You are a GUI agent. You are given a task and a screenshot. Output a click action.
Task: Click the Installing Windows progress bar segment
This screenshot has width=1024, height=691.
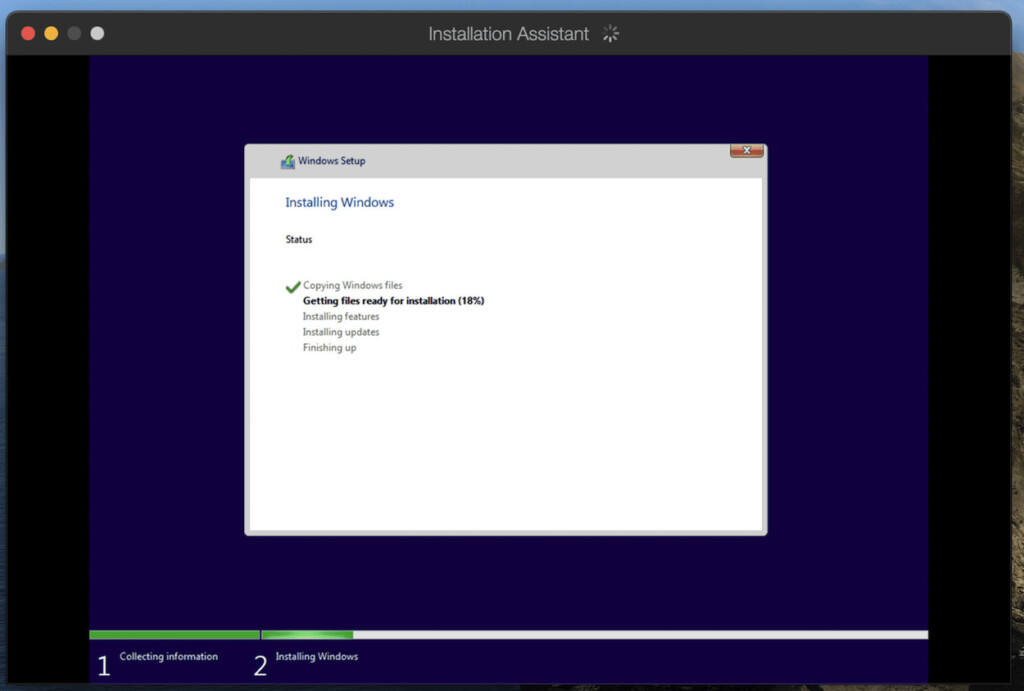tap(594, 635)
